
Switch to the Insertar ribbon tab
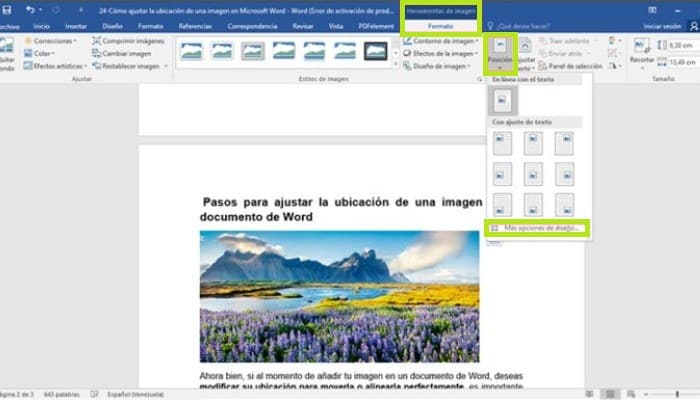[76, 26]
